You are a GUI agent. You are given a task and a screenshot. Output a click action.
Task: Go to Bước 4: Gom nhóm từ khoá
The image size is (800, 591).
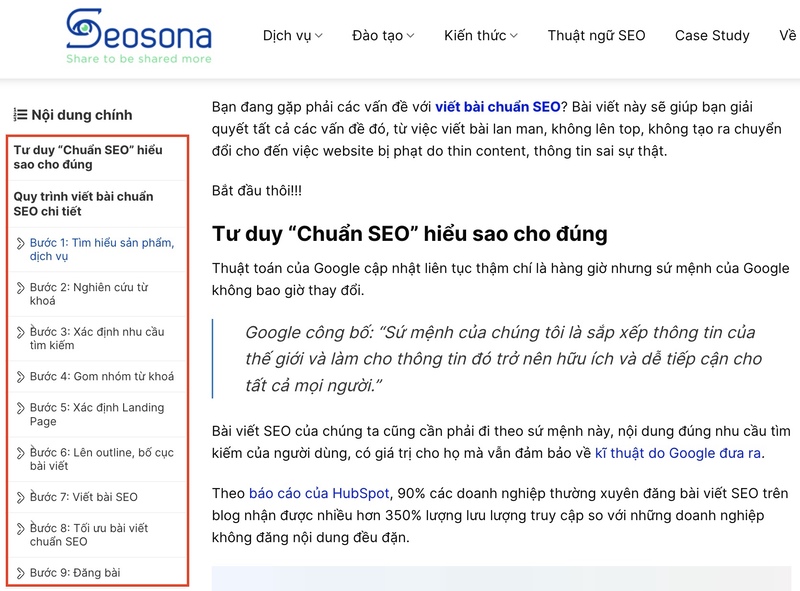coord(102,377)
